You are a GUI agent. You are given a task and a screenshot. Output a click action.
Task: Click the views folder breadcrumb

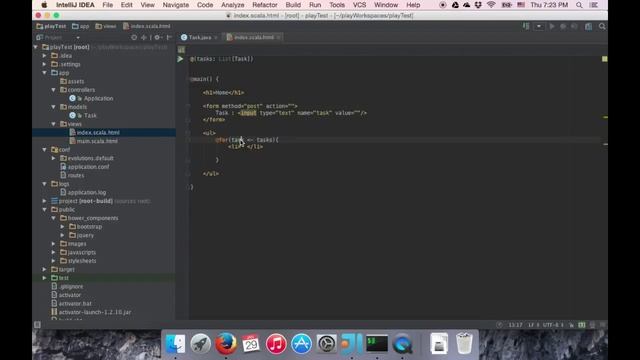(x=106, y=26)
